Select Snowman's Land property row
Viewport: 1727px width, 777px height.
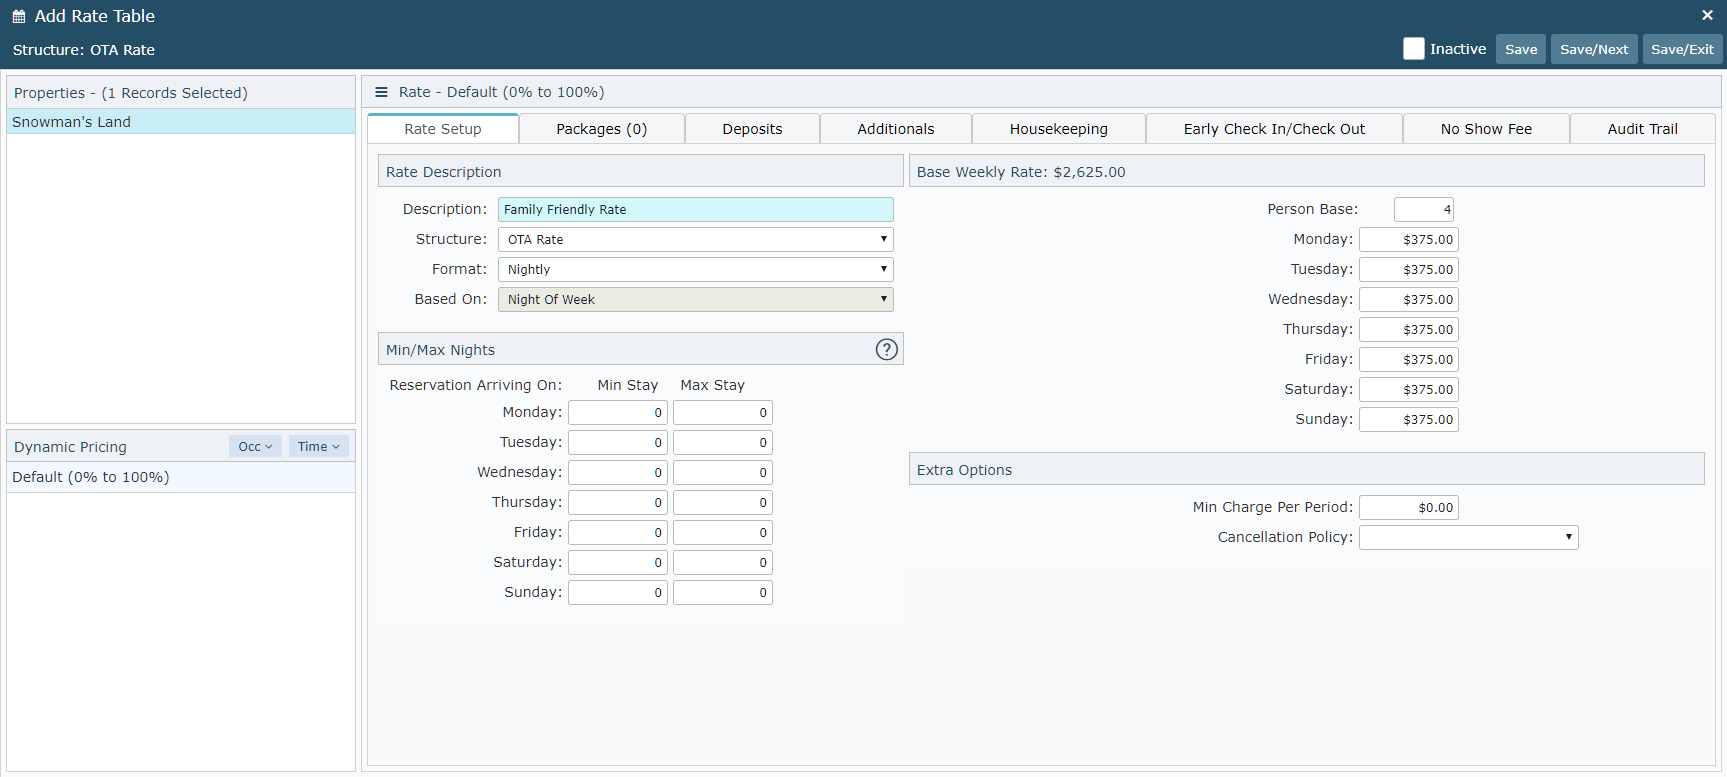pyautogui.click(x=181, y=122)
